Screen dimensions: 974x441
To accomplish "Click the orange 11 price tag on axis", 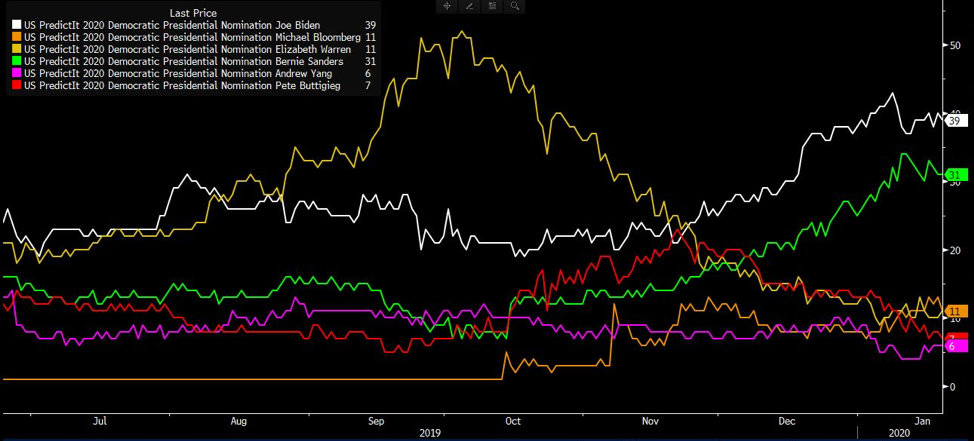I will point(955,311).
